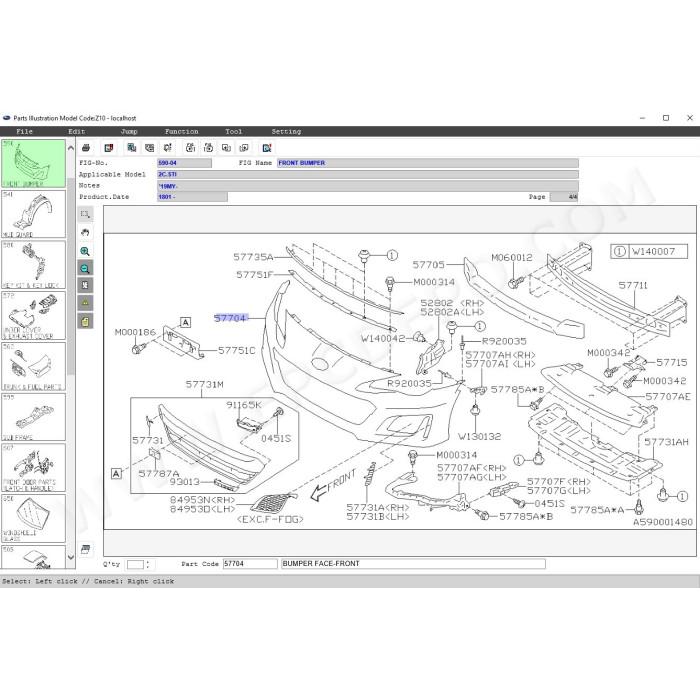Select part label 91165K
Image resolution: width=700 pixels, height=700 pixels.
click(244, 405)
